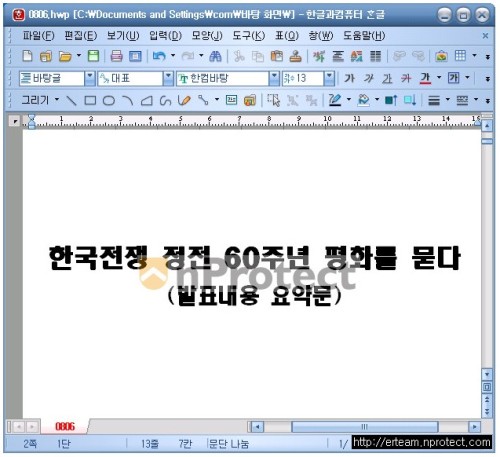Click the new document icon
This screenshot has width=500, height=457.
coord(27,56)
